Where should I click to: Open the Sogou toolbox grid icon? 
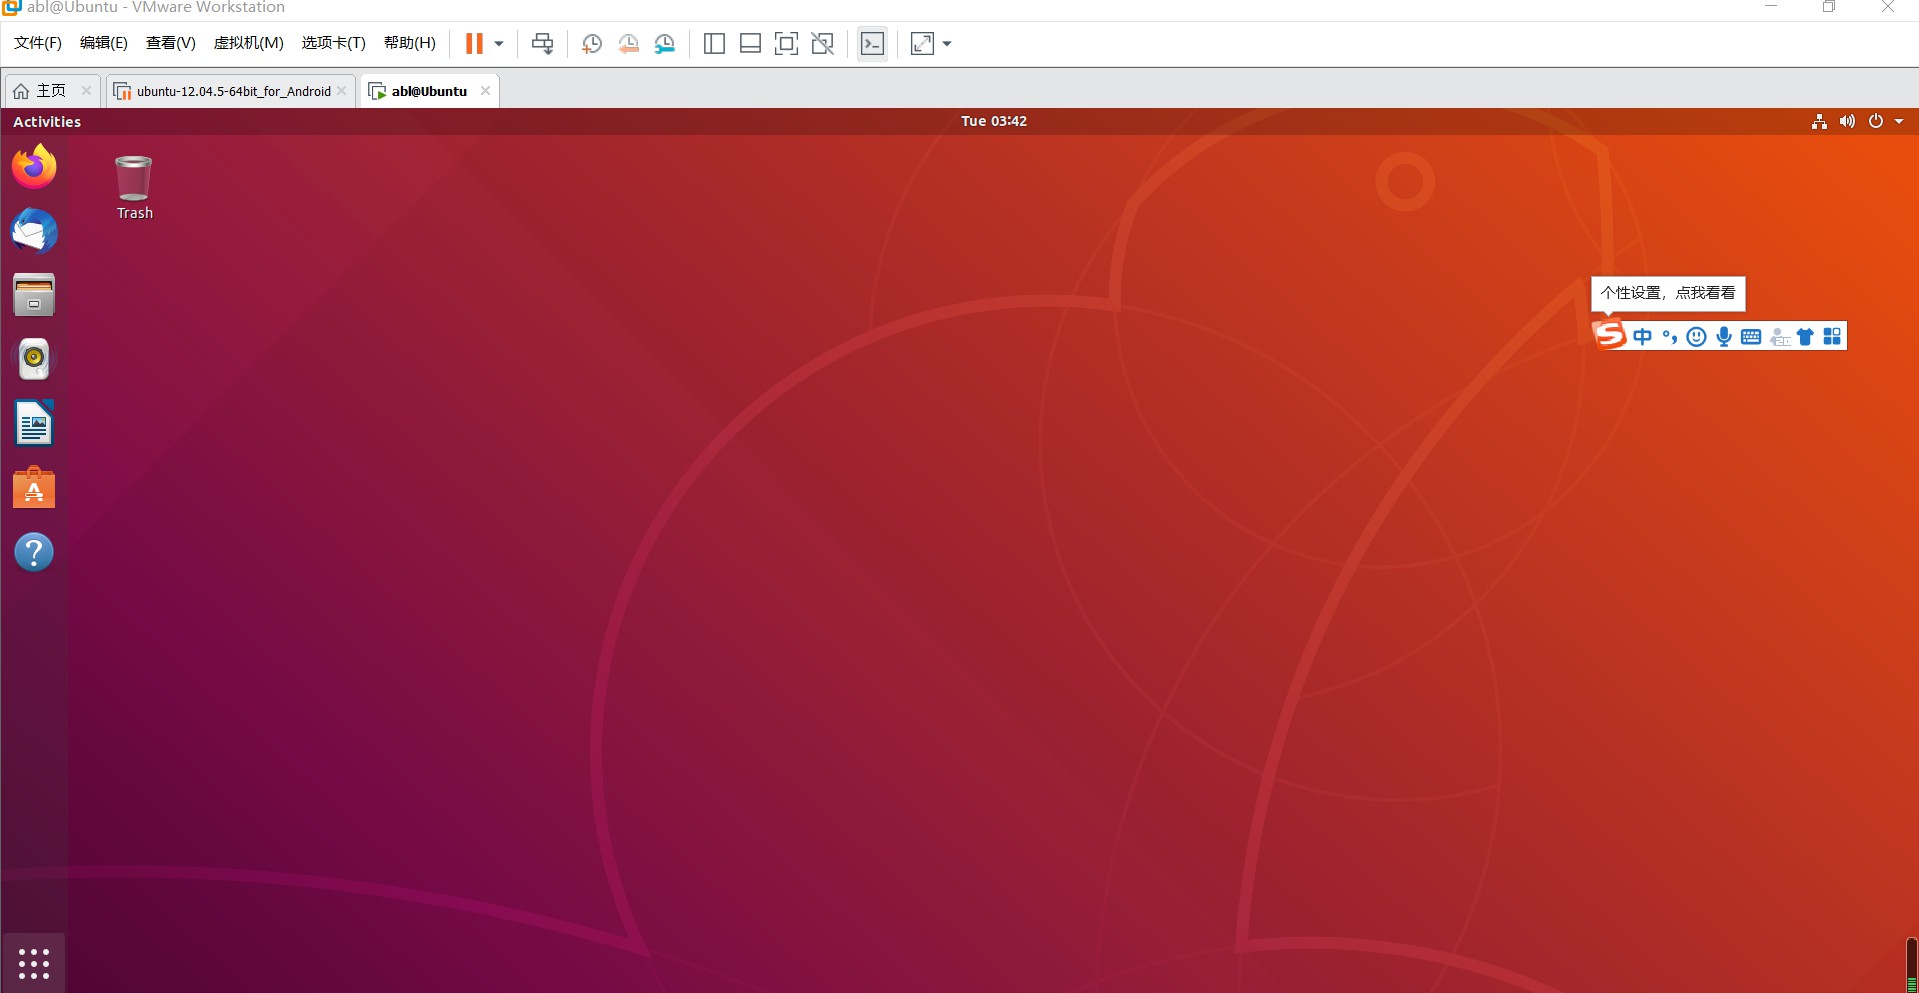(x=1832, y=337)
